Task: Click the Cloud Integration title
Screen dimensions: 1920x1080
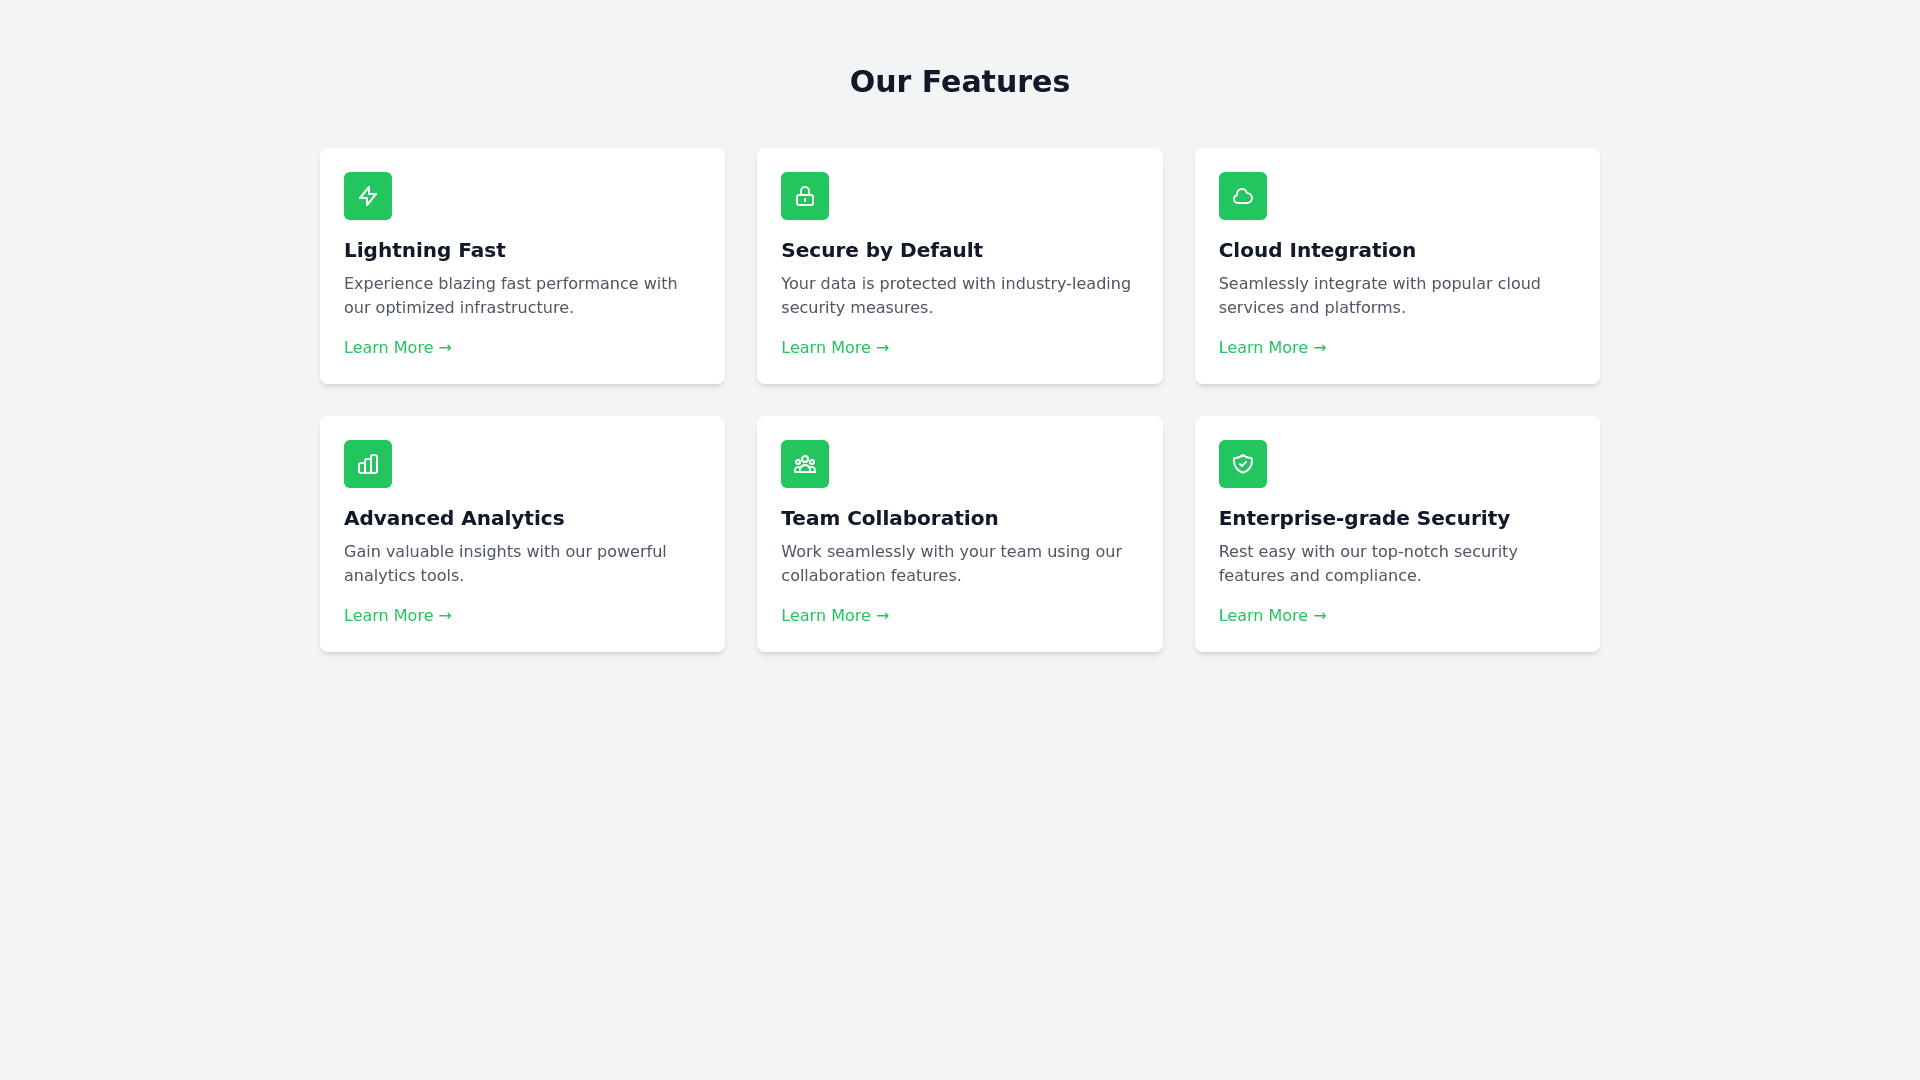Action: (x=1316, y=250)
